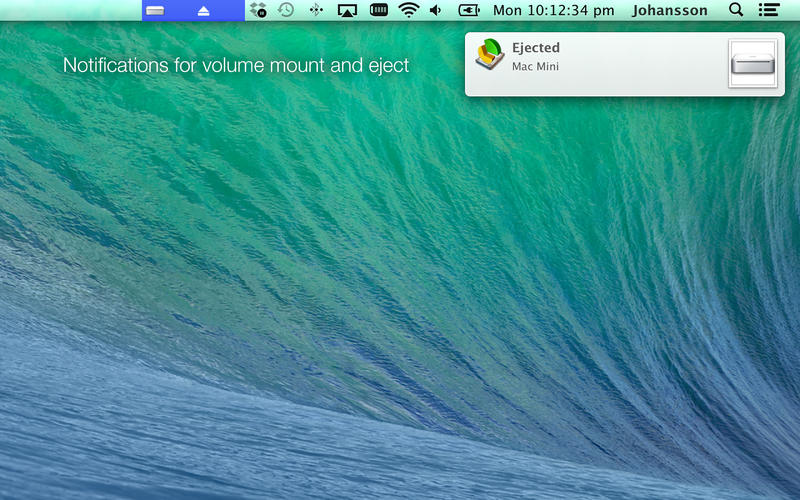Click the memory chip menu bar icon
The image size is (800, 500).
pyautogui.click(x=379, y=10)
